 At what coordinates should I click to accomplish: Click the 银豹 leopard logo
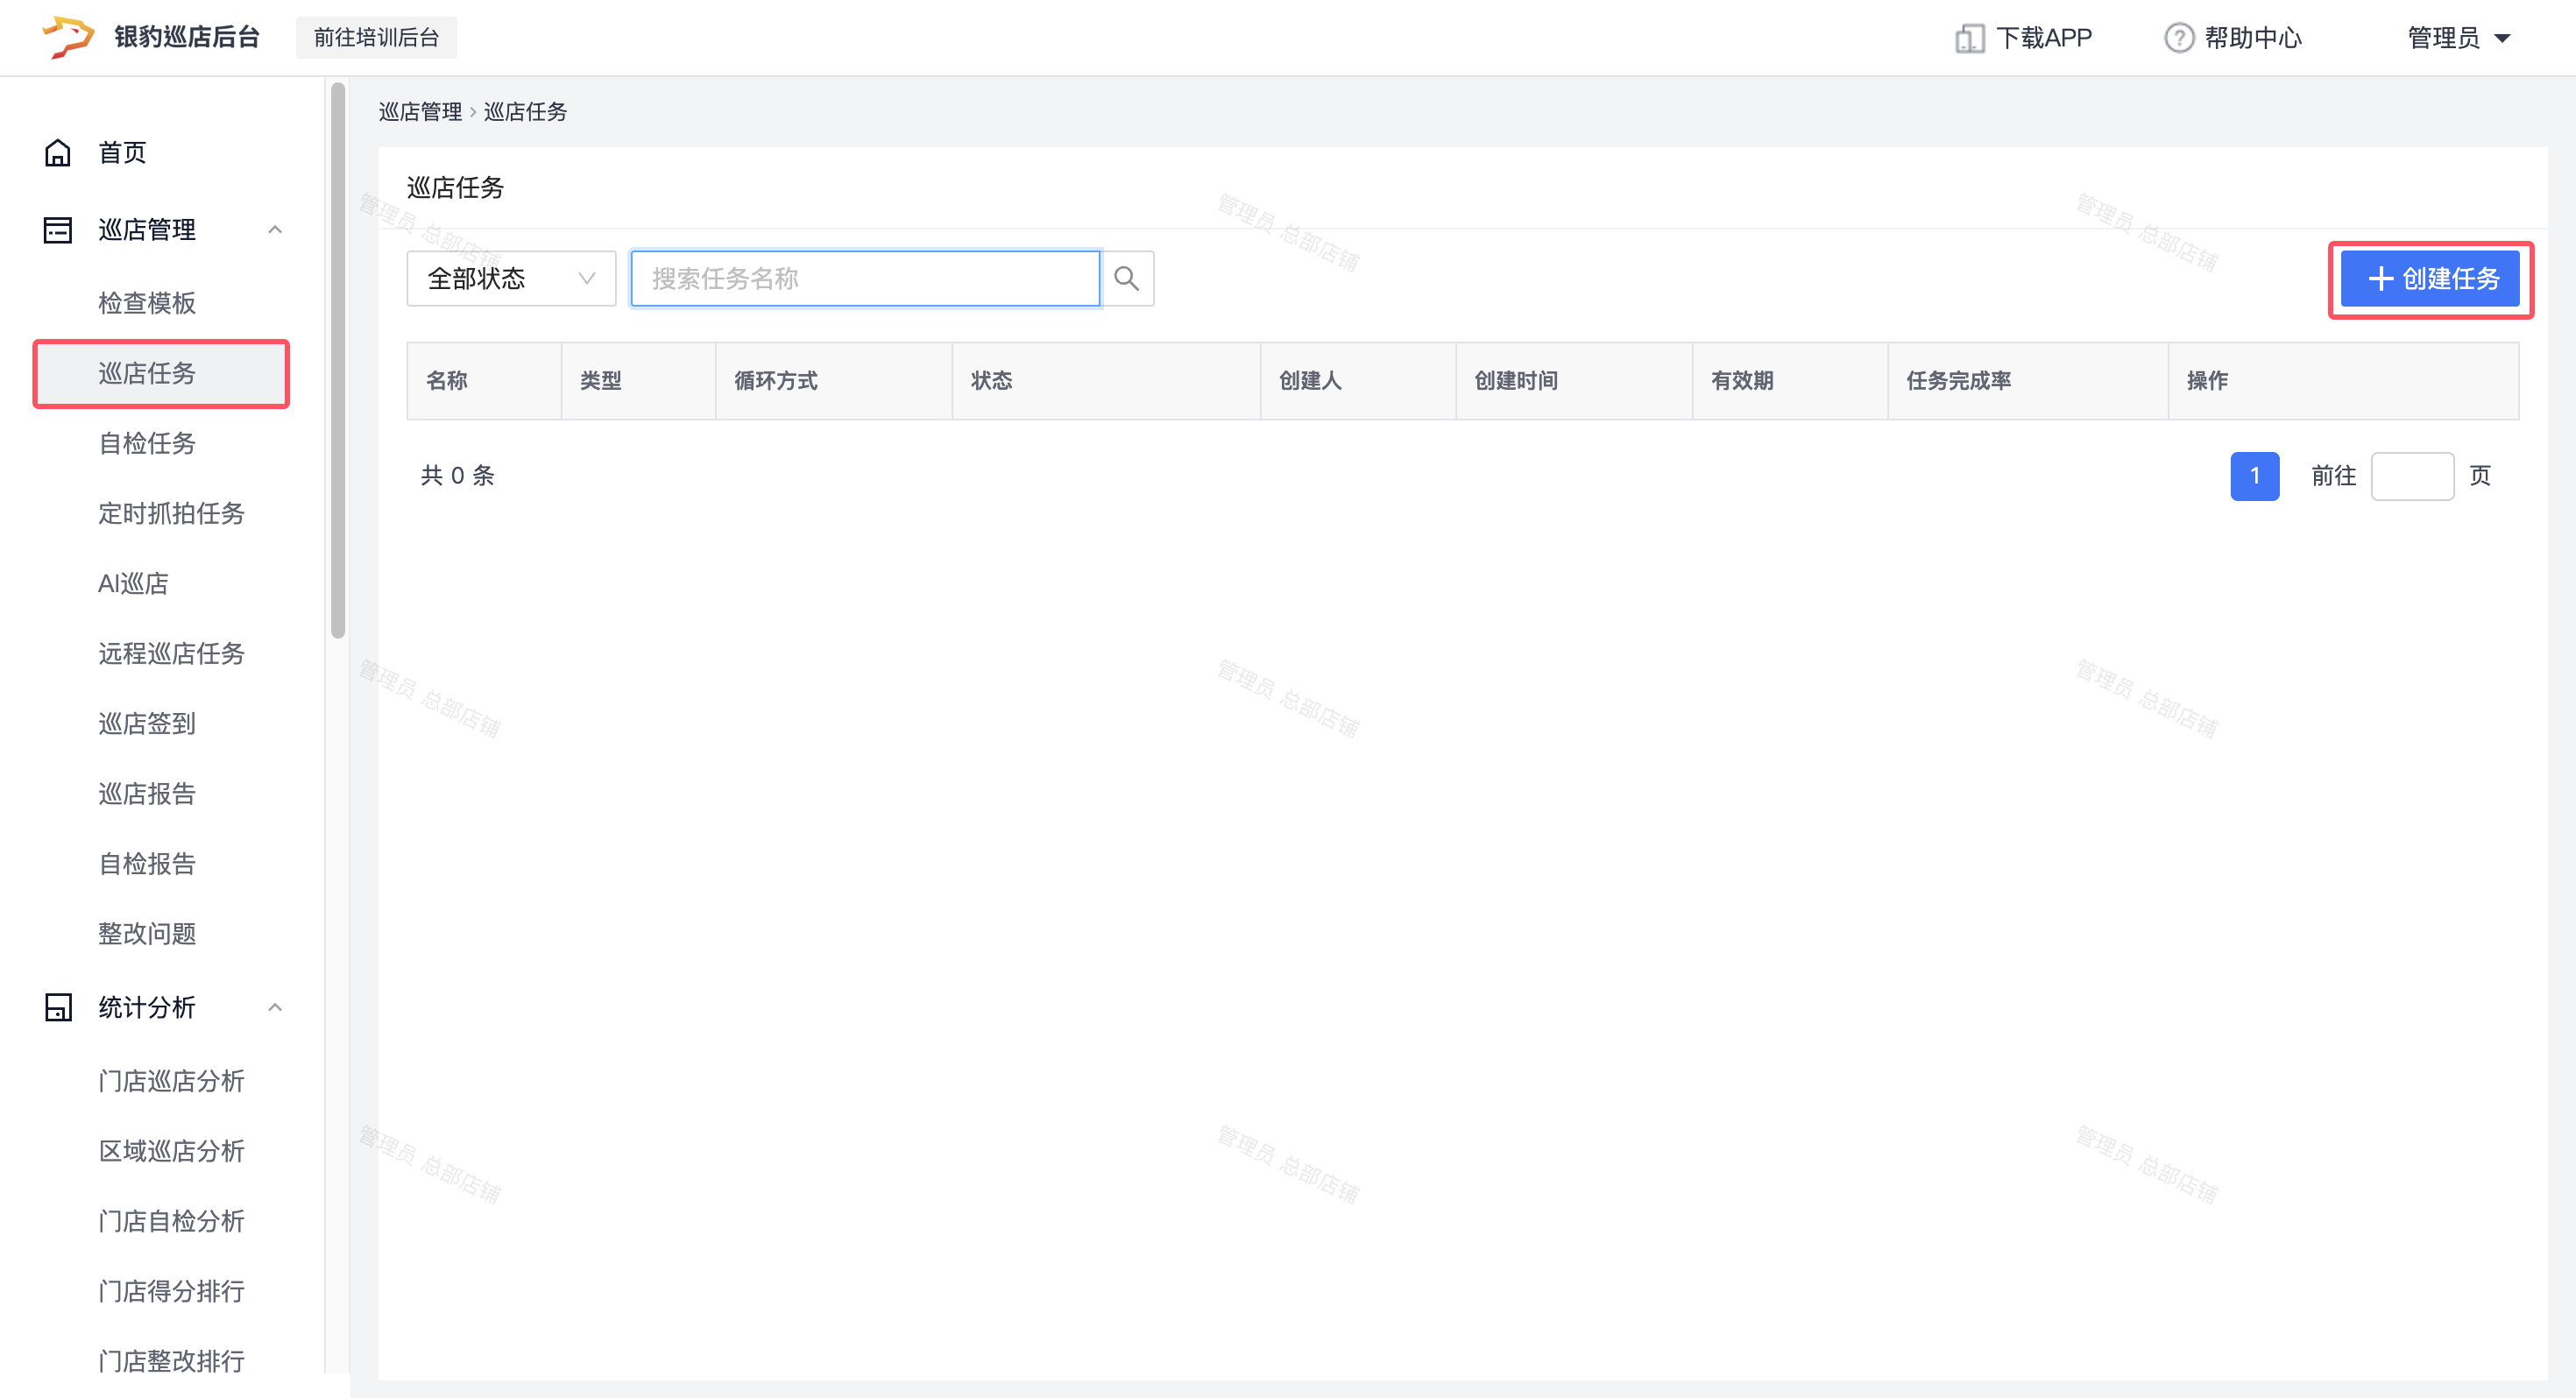(68, 37)
